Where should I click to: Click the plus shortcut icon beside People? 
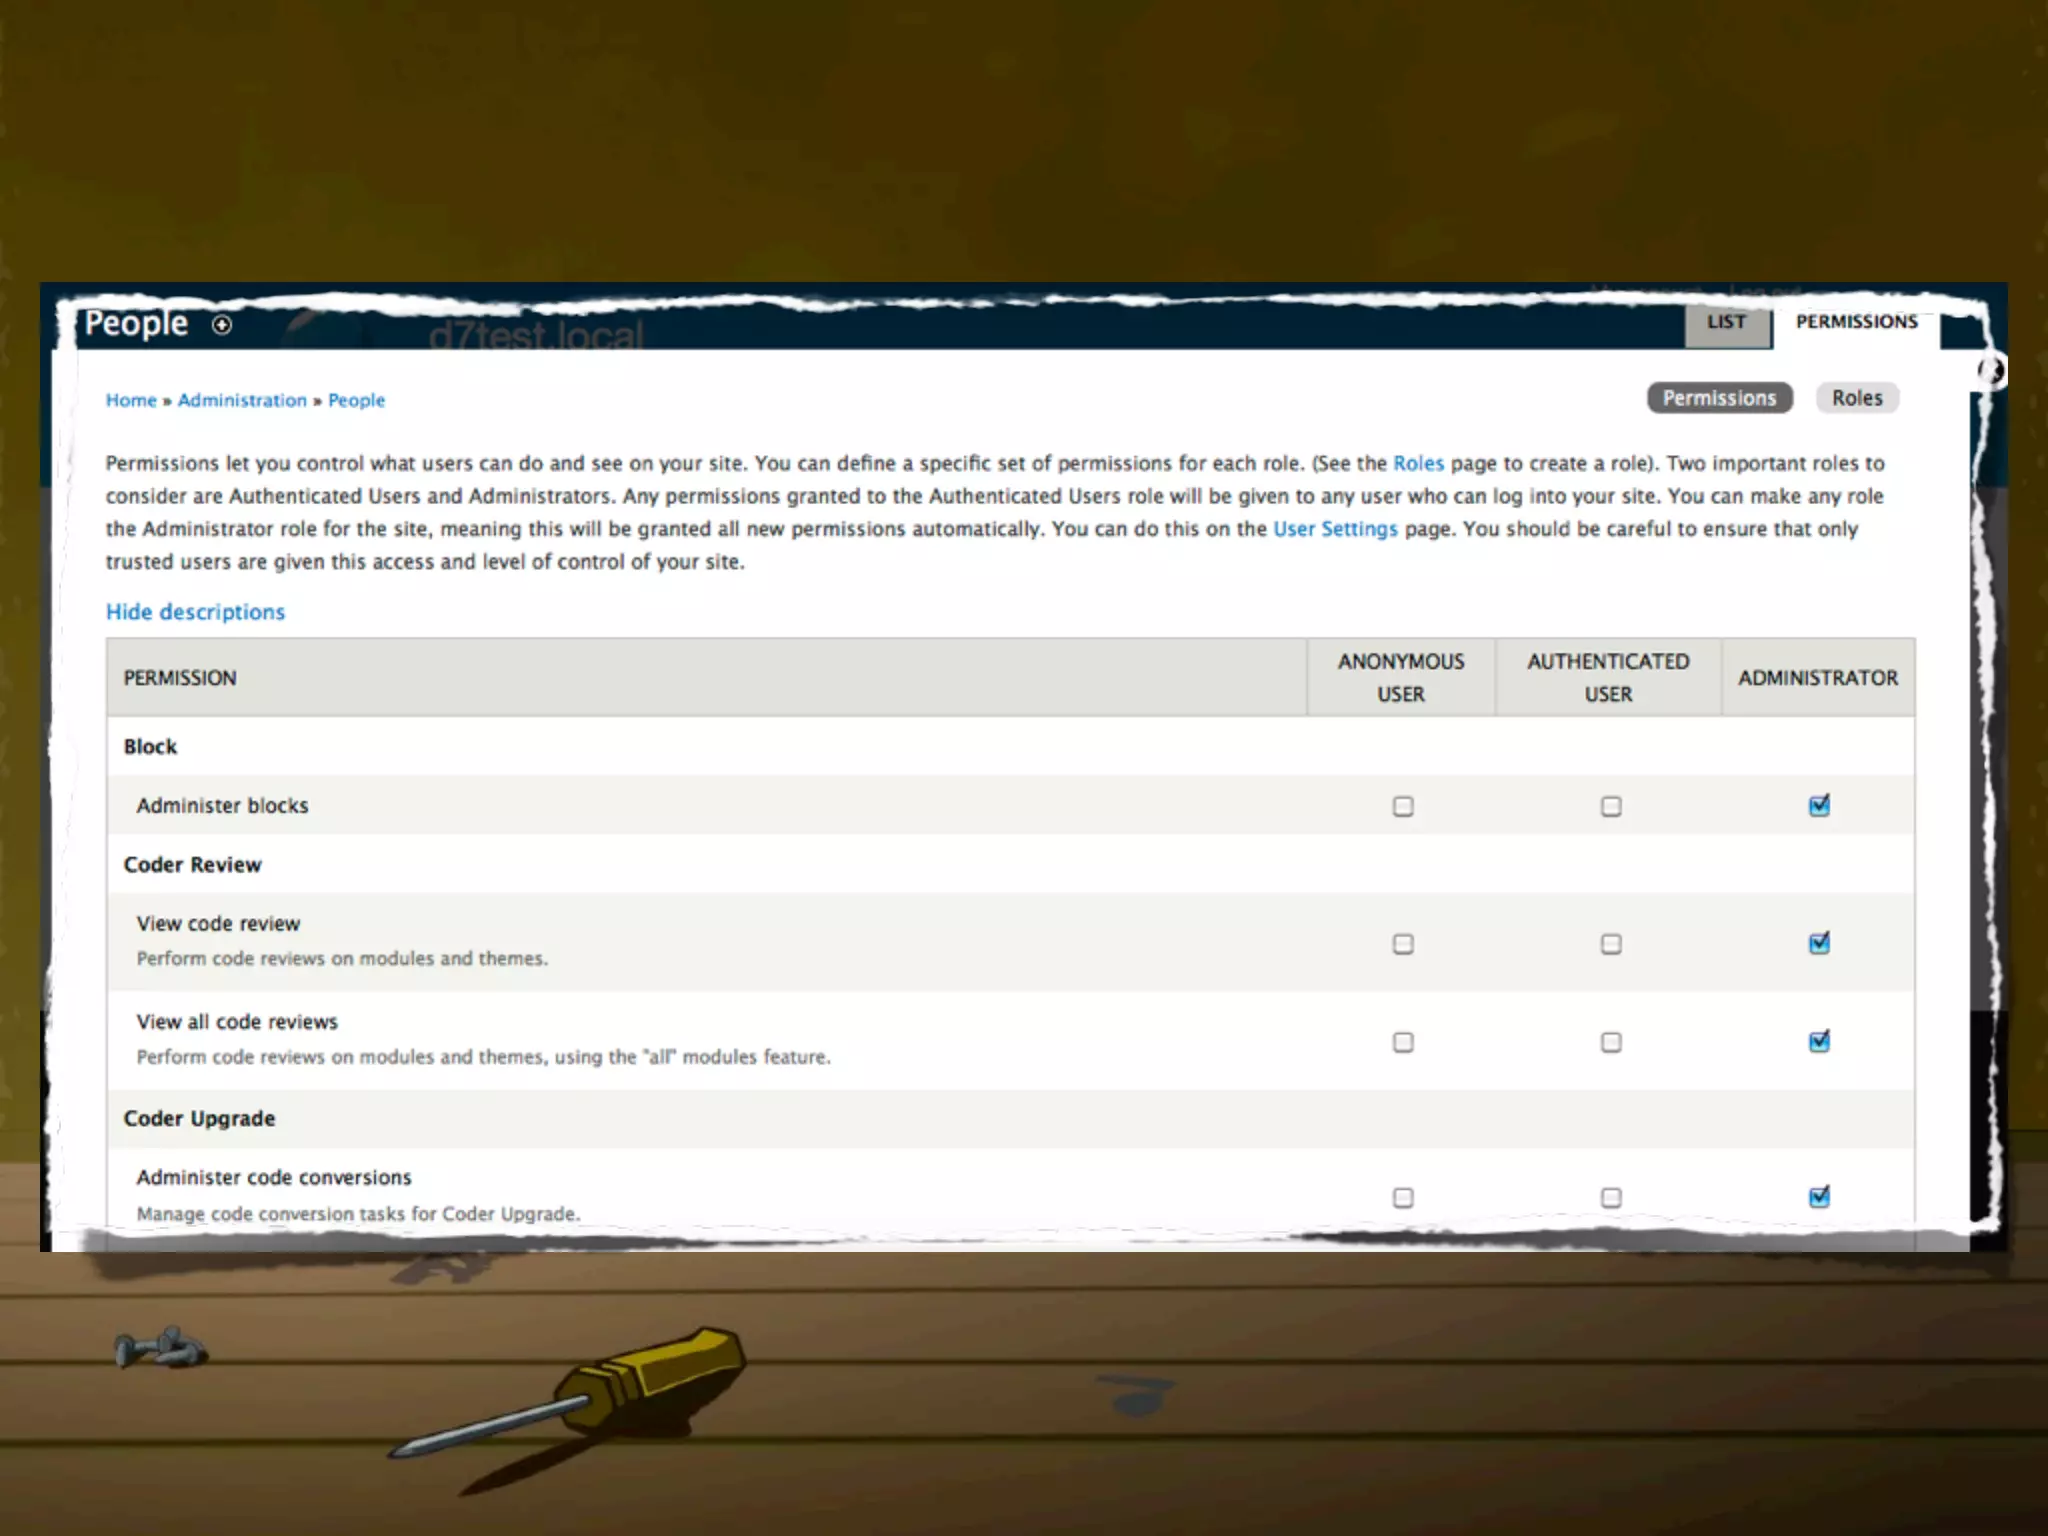[222, 325]
